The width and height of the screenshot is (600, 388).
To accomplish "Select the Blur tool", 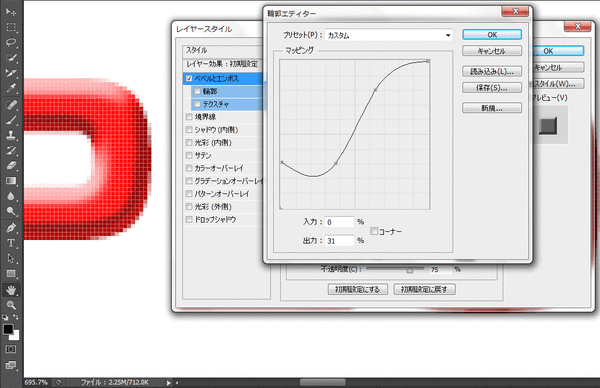I will click(x=11, y=196).
